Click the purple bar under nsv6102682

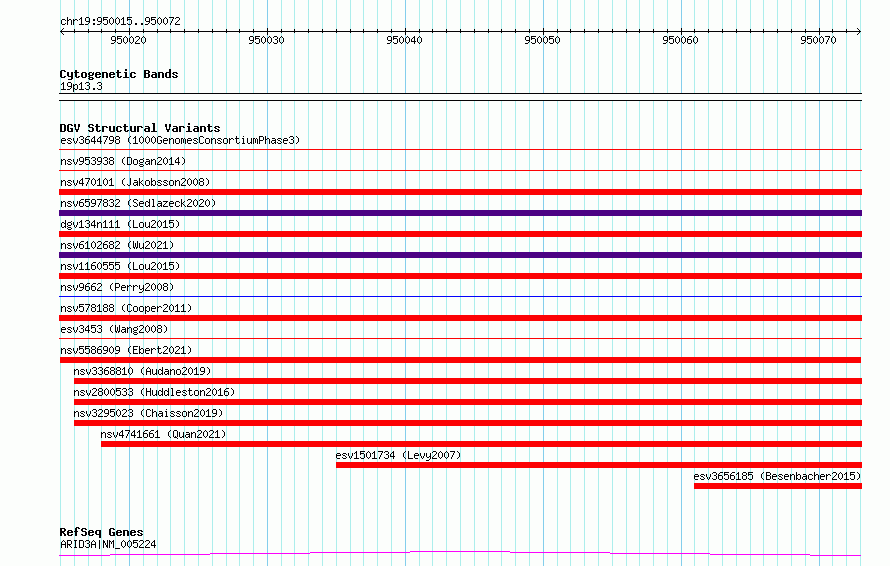click(460, 255)
